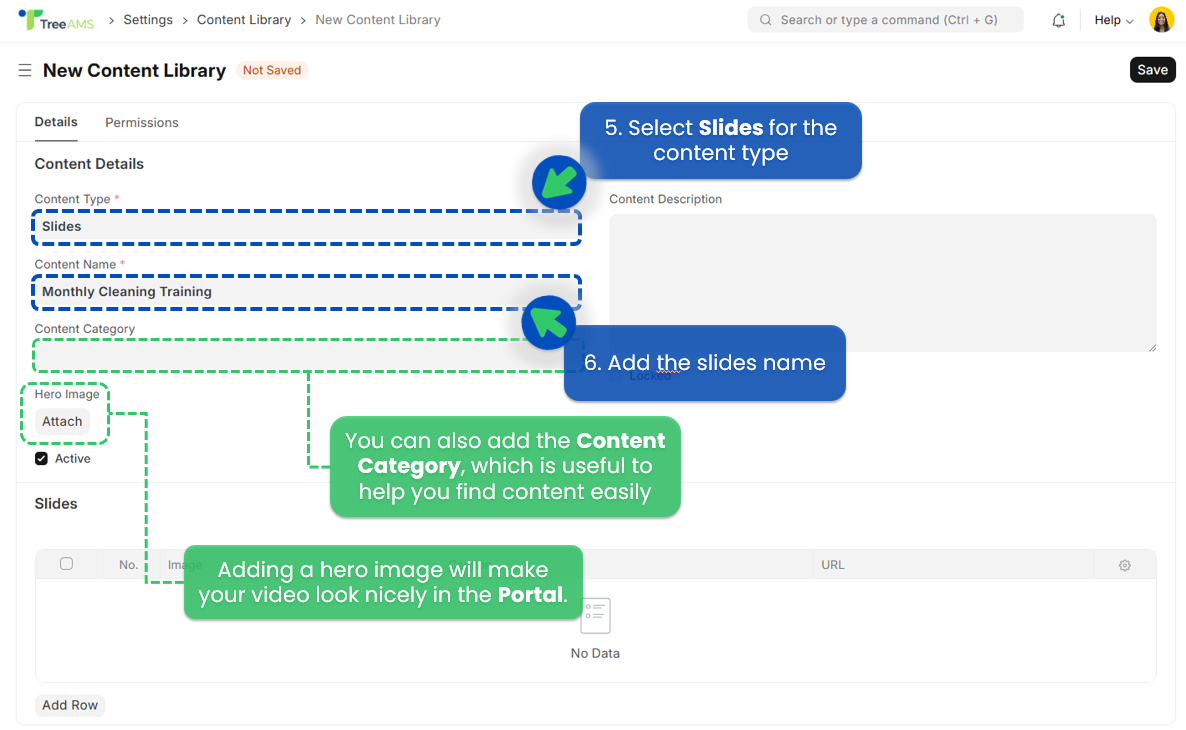This screenshot has width=1186, height=730.
Task: Select all rows checkbox in Slides table
Action: (x=67, y=564)
